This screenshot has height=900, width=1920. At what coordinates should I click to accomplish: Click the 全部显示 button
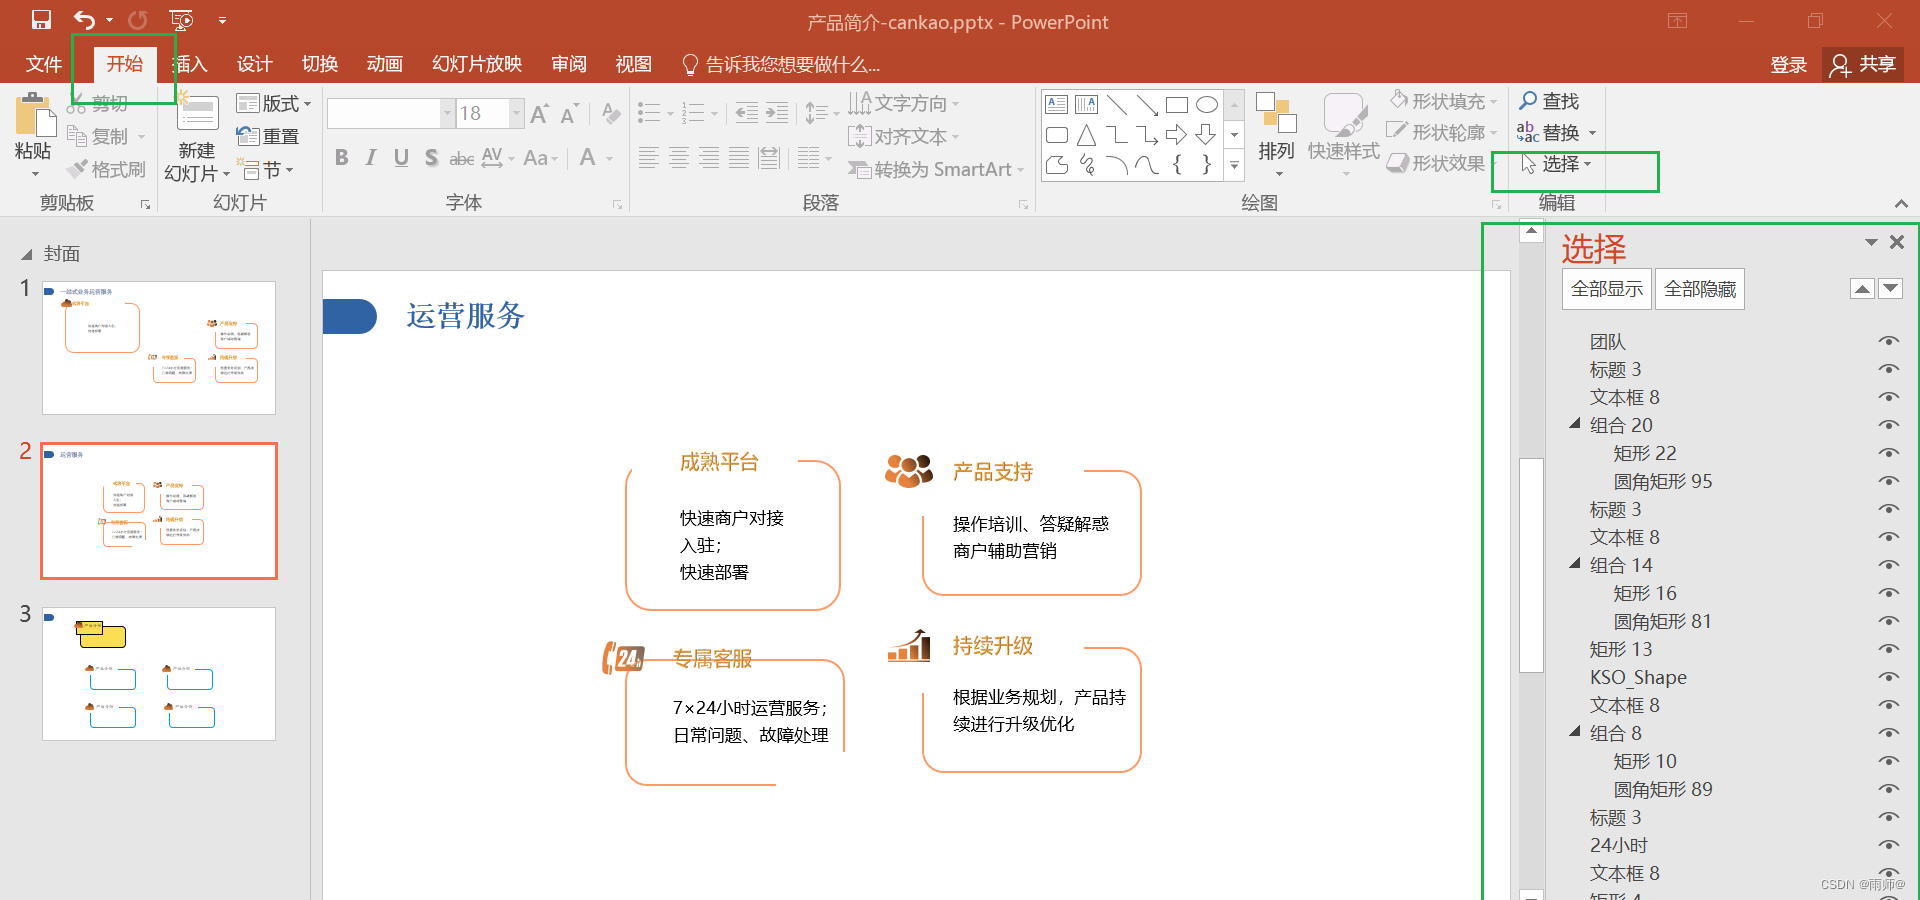coord(1607,289)
